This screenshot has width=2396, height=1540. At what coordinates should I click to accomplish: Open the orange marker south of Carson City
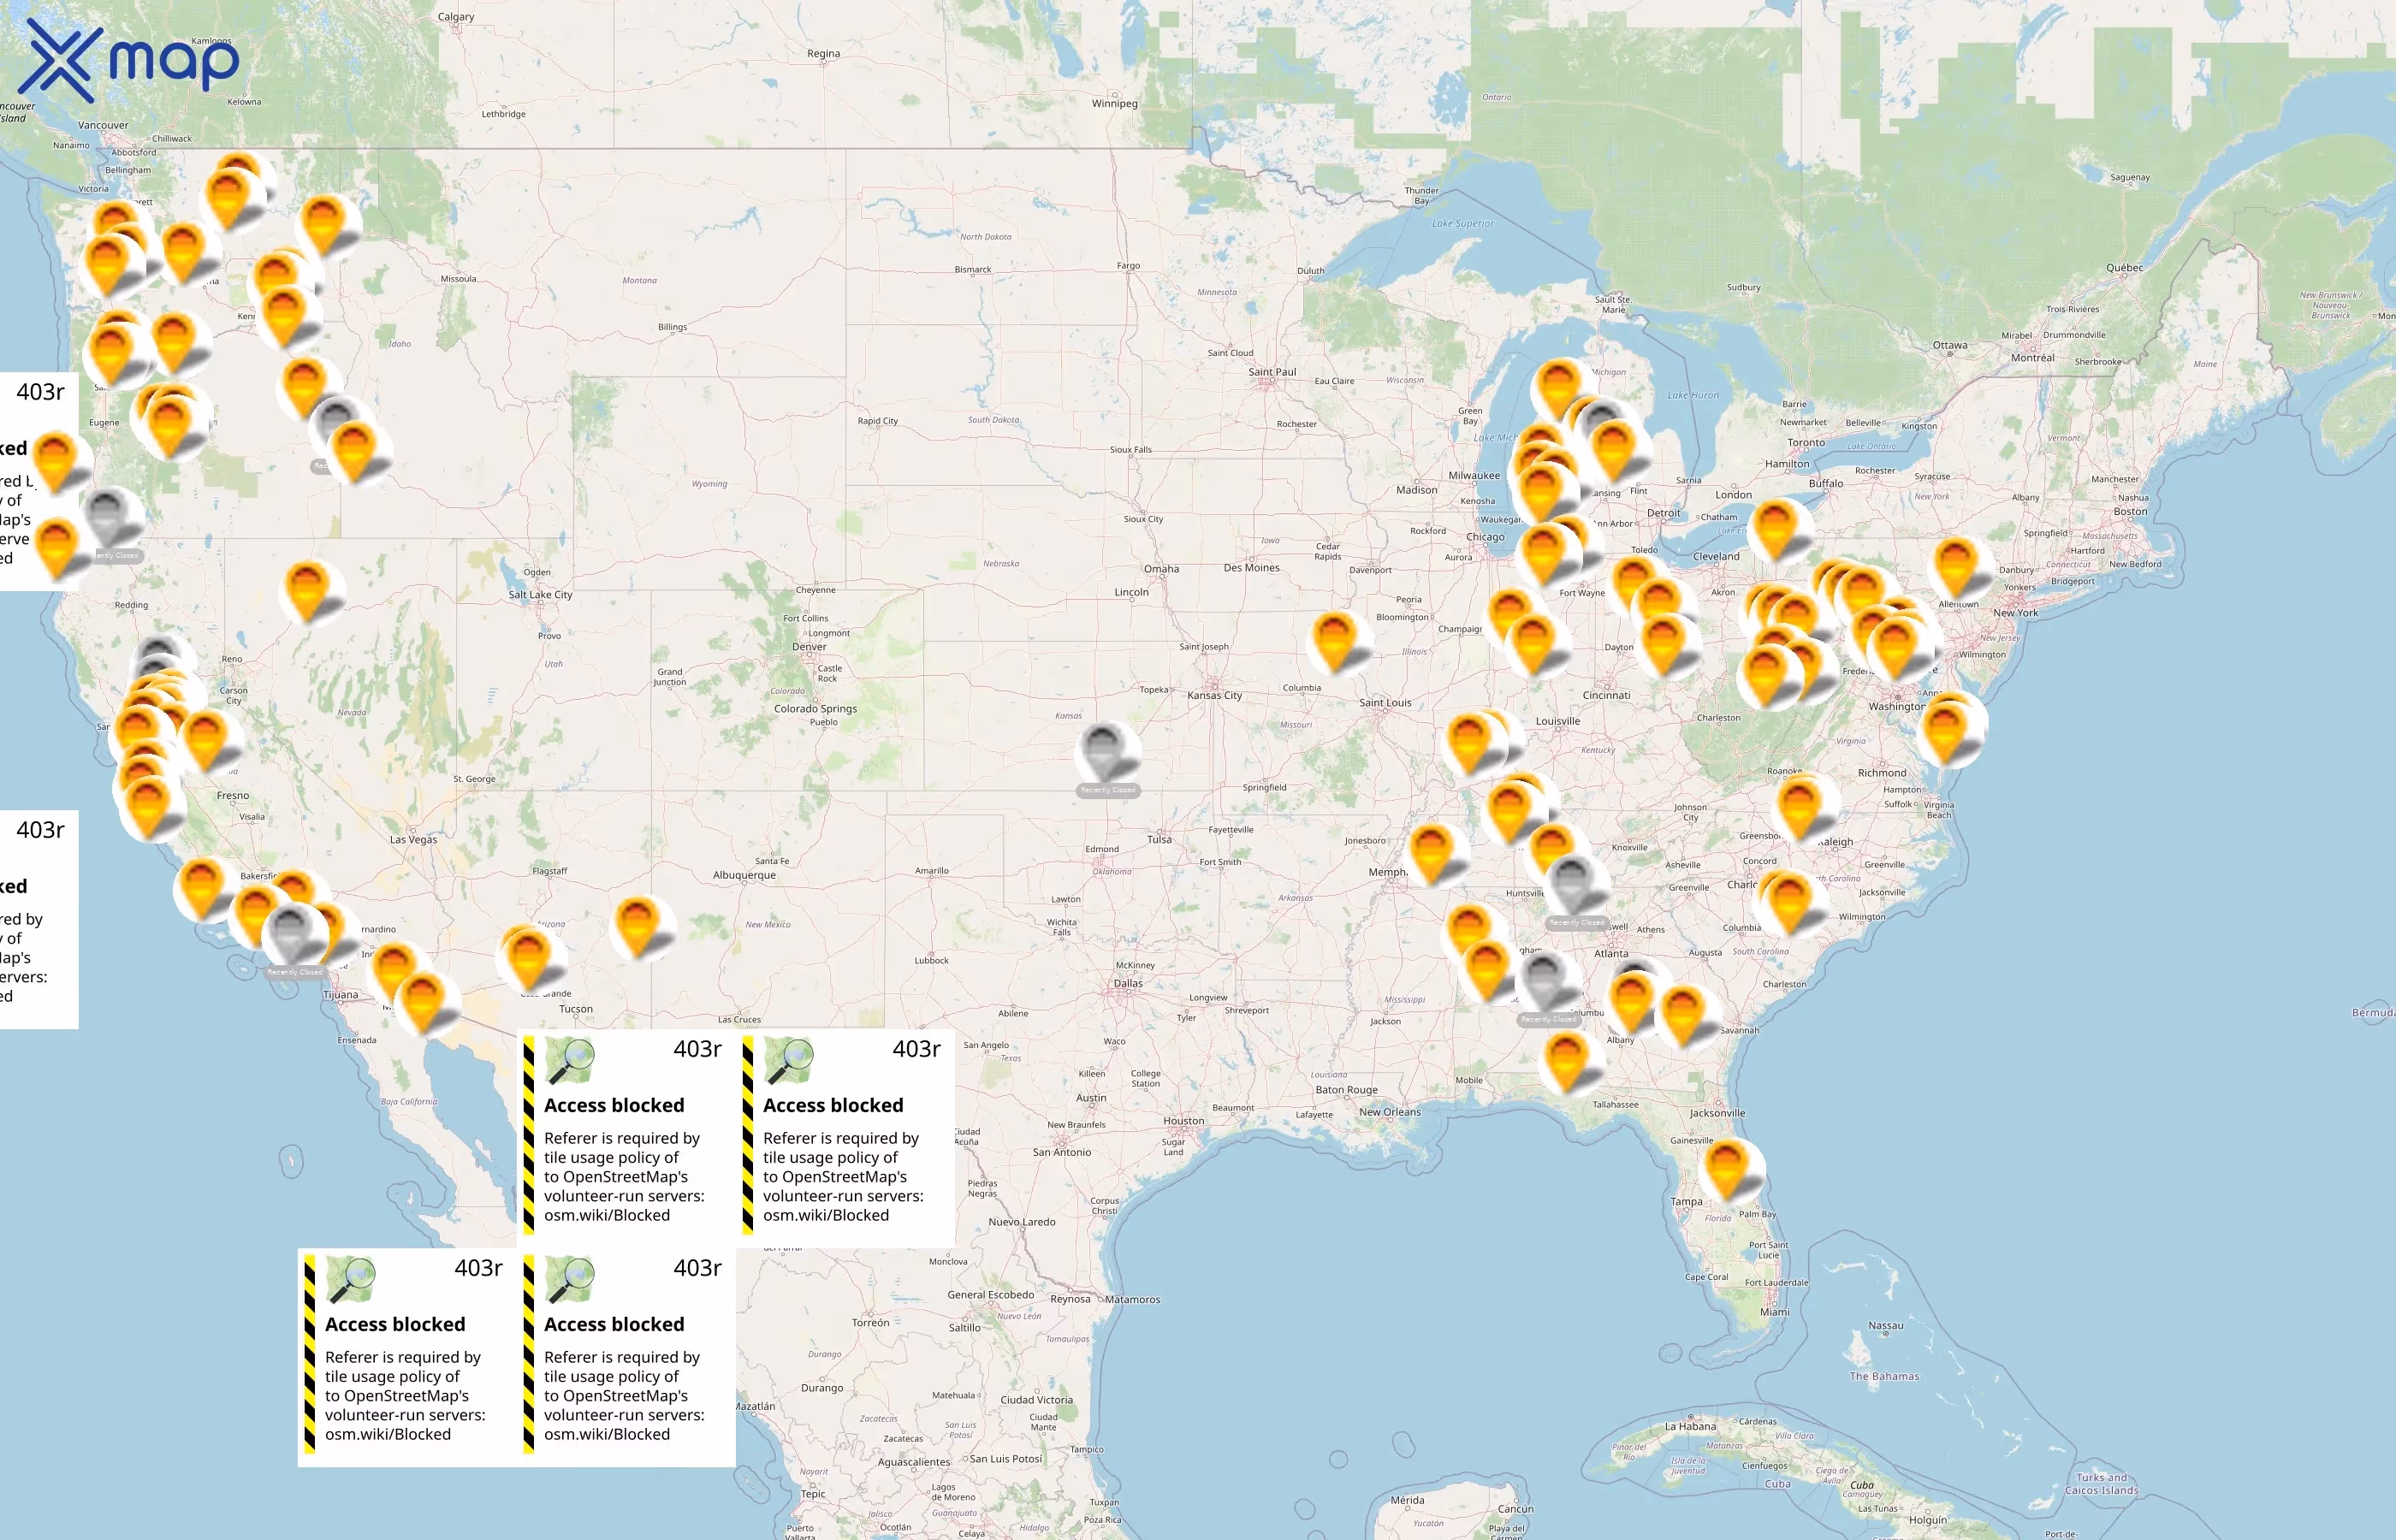pyautogui.click(x=206, y=741)
